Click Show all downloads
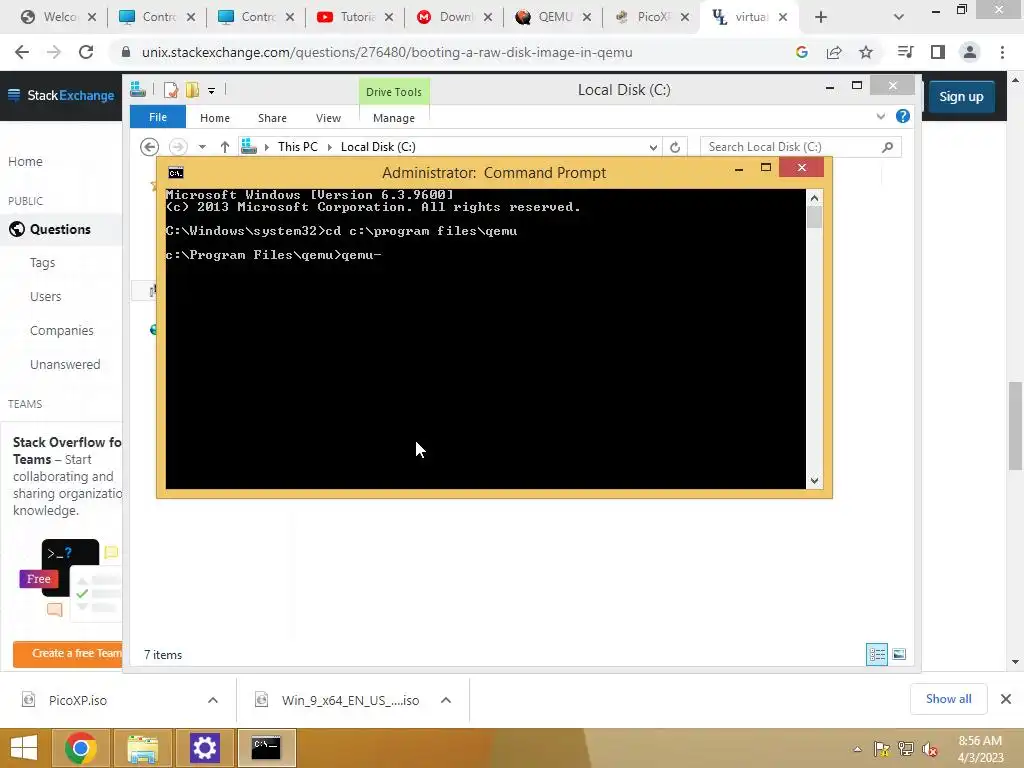The height and width of the screenshot is (768, 1024). tap(948, 699)
